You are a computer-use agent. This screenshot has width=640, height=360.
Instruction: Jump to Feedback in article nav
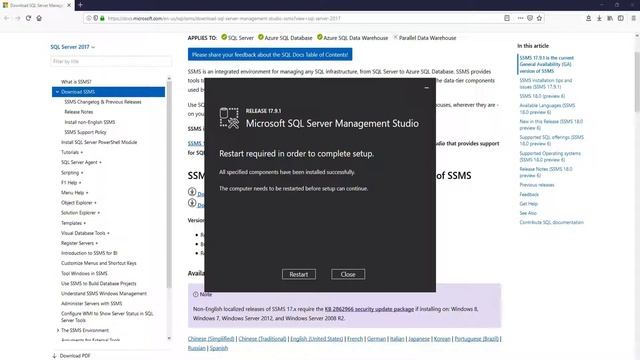[529, 195]
